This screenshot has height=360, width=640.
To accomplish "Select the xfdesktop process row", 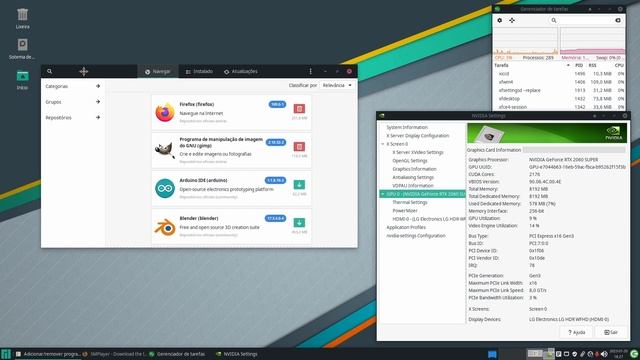I will click(559, 99).
